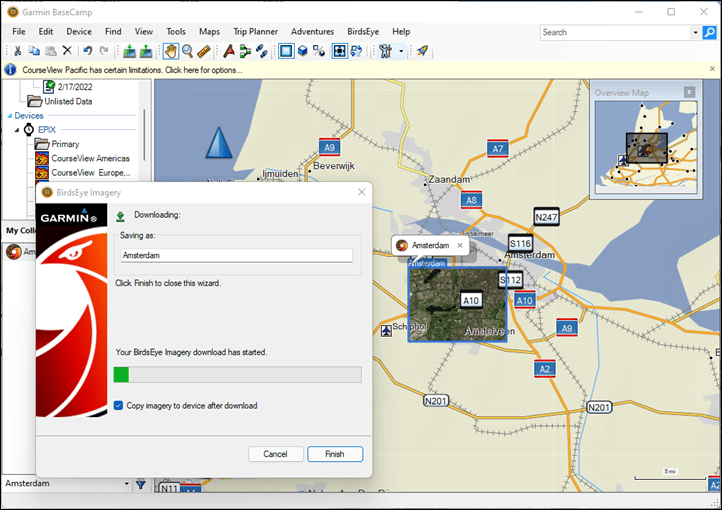Click the rocket adventure icon in toolbar
The image size is (722, 510).
click(x=422, y=51)
